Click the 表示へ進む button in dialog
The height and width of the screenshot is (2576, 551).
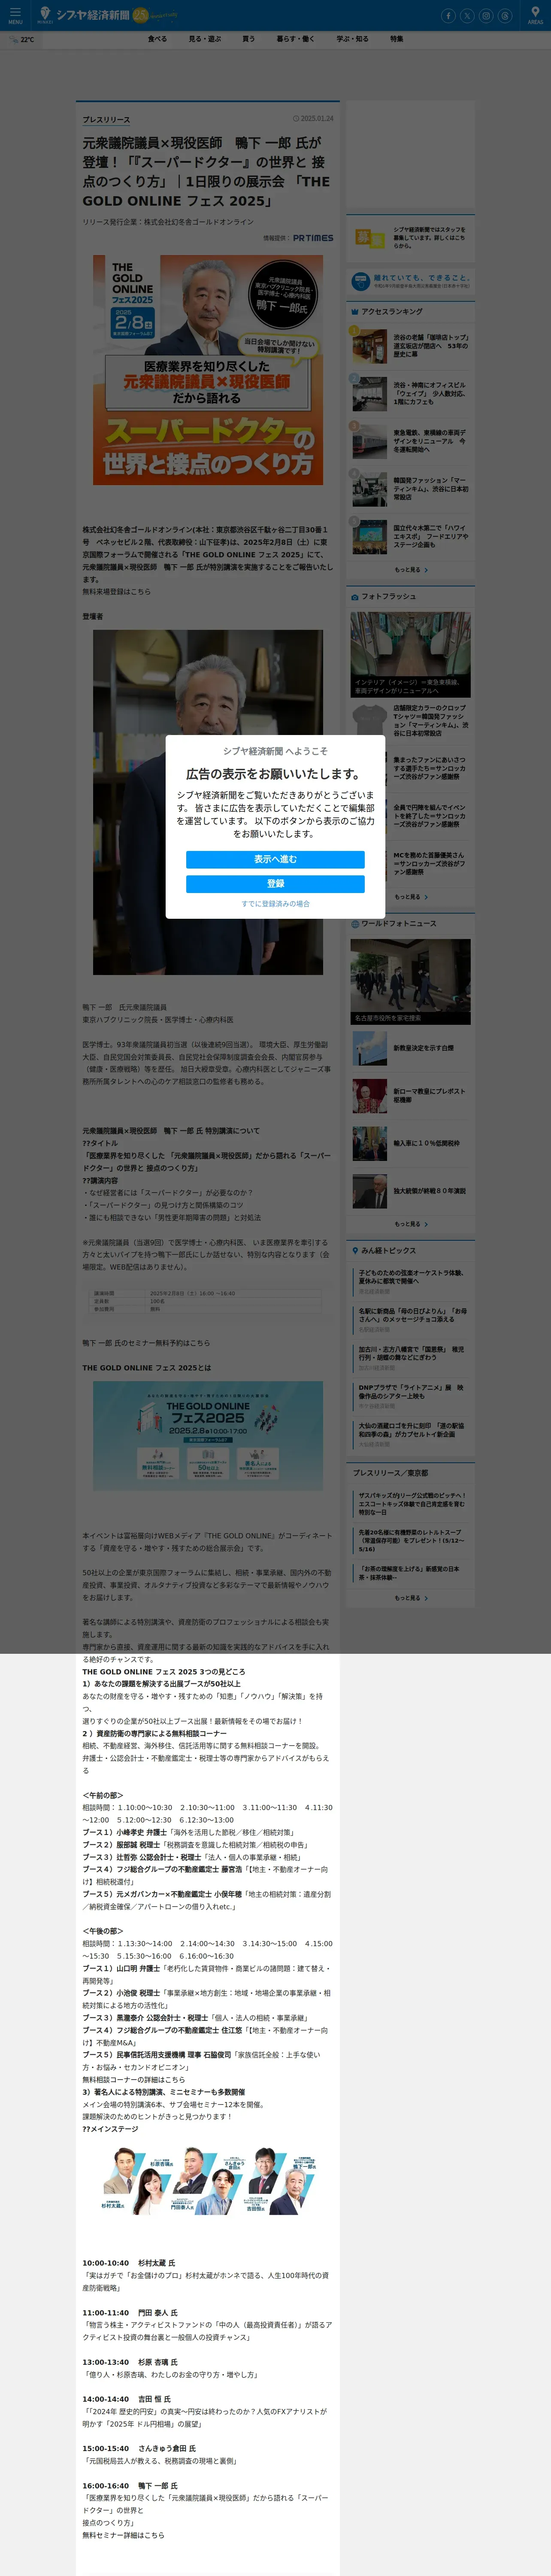coord(275,859)
